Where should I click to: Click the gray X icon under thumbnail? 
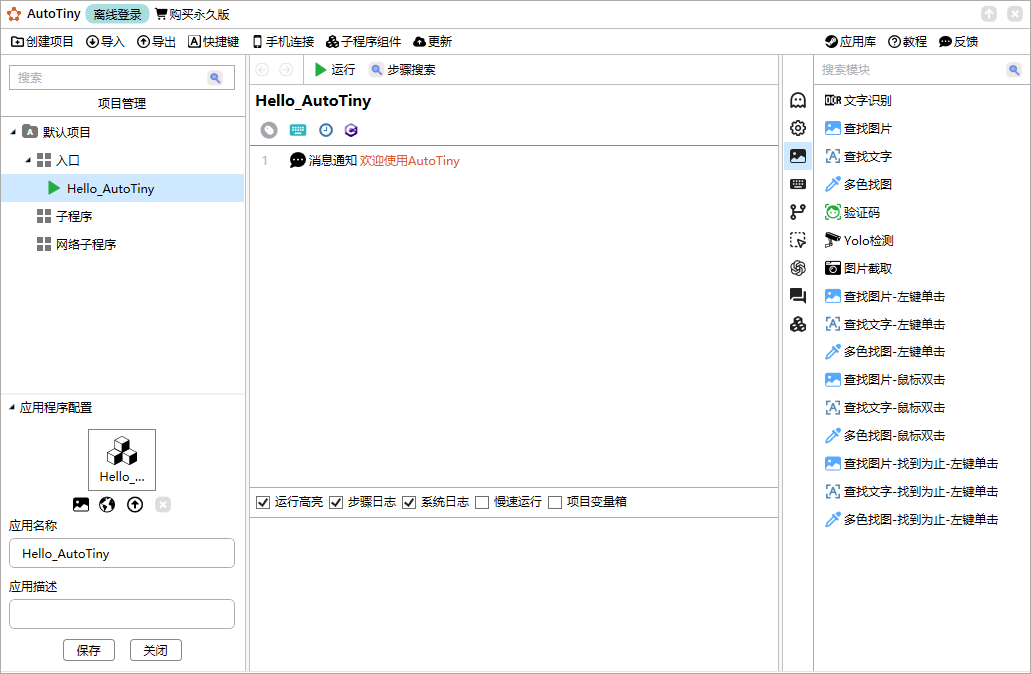pyautogui.click(x=163, y=504)
